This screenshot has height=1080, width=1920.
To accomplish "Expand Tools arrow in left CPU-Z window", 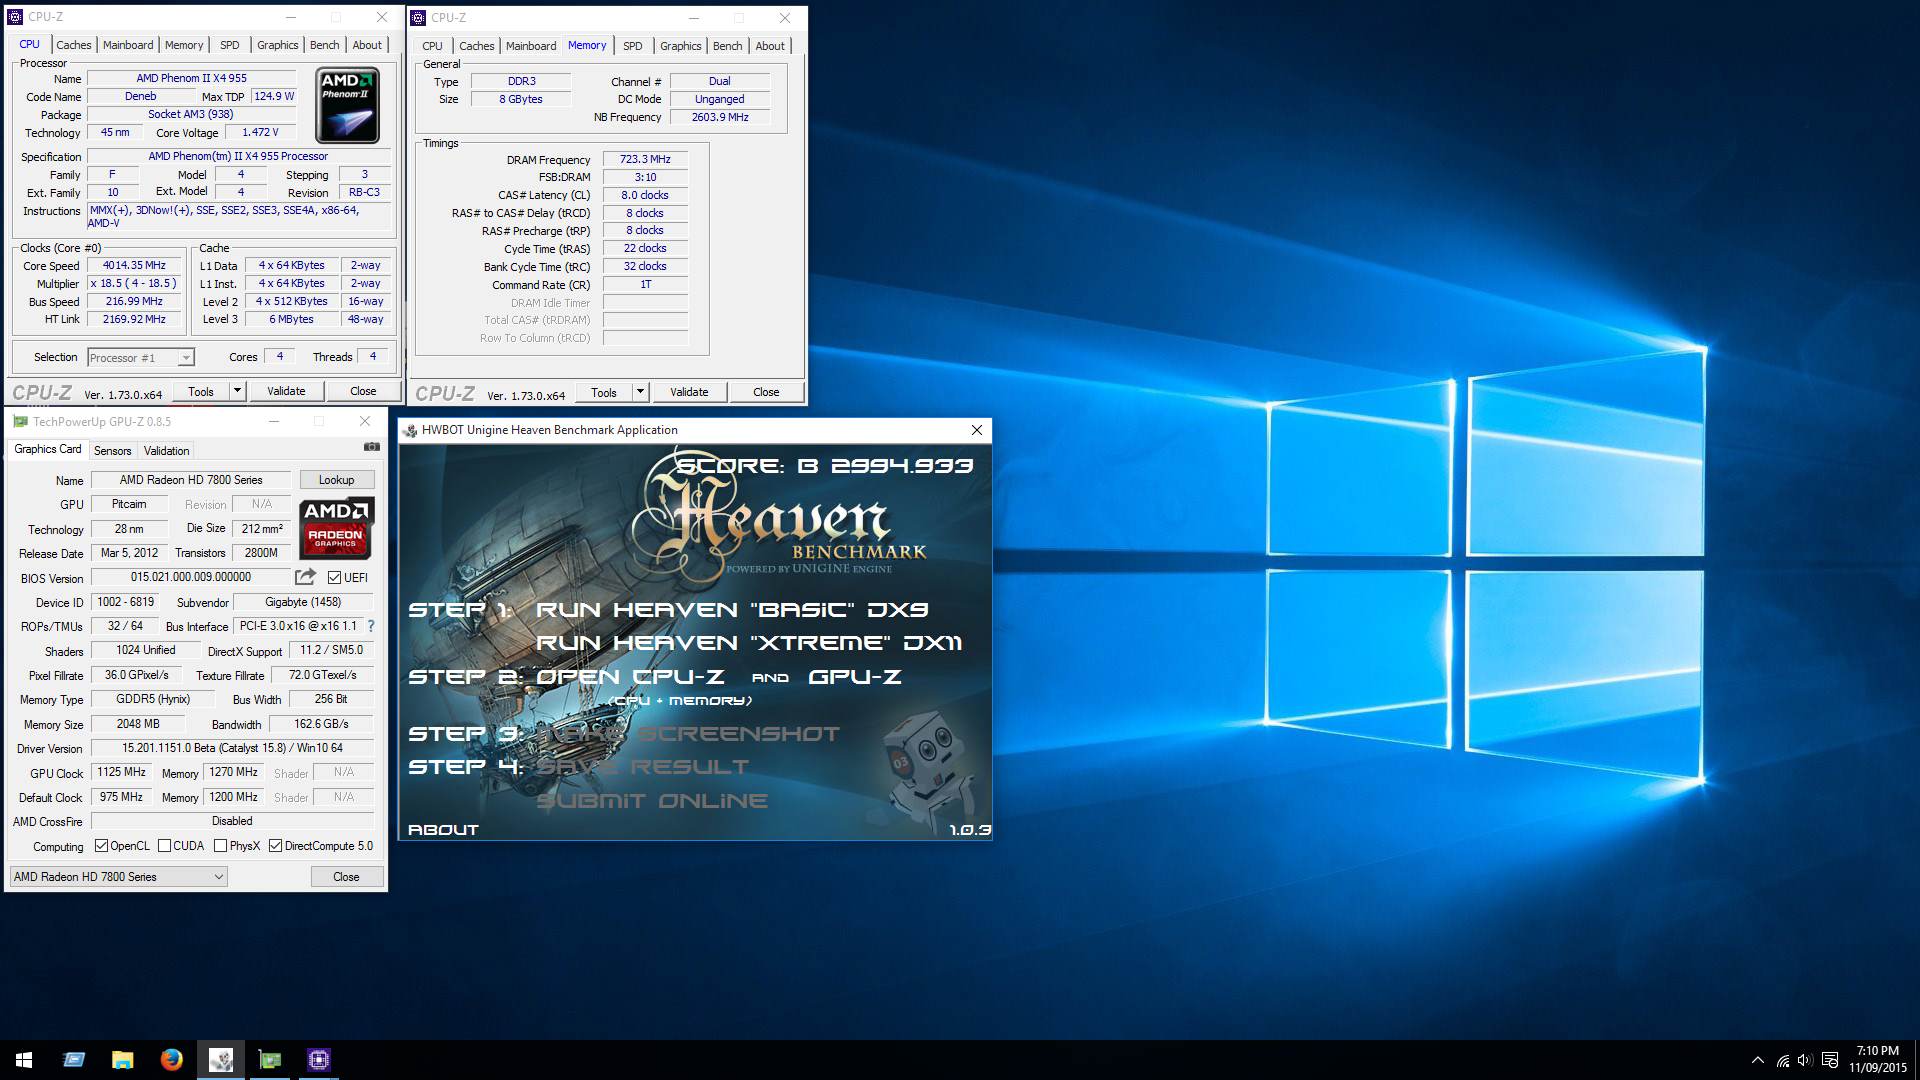I will (237, 391).
